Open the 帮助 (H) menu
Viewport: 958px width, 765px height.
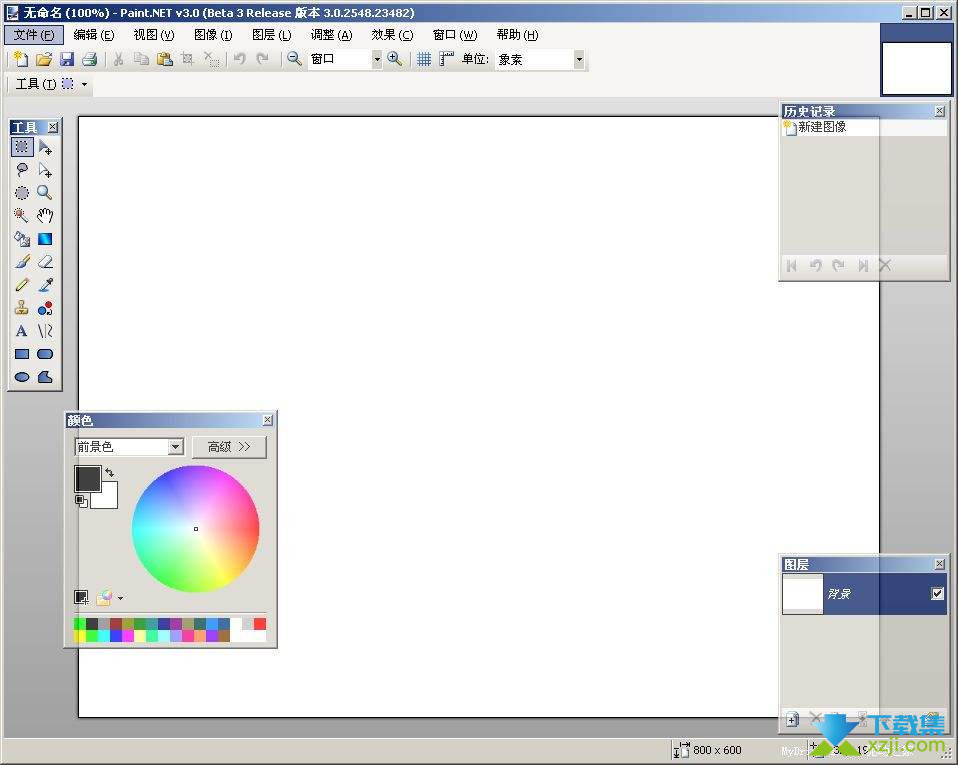[x=517, y=35]
